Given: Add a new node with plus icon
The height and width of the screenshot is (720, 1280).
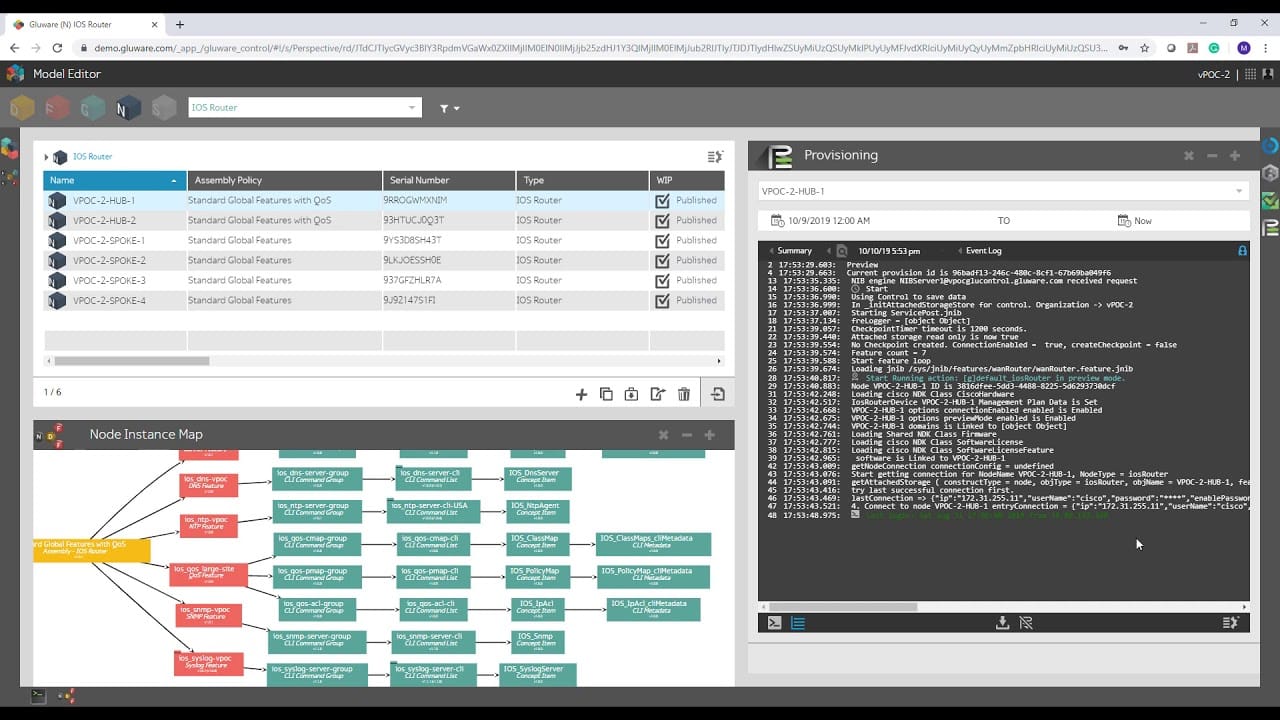Looking at the screenshot, I should [x=581, y=394].
